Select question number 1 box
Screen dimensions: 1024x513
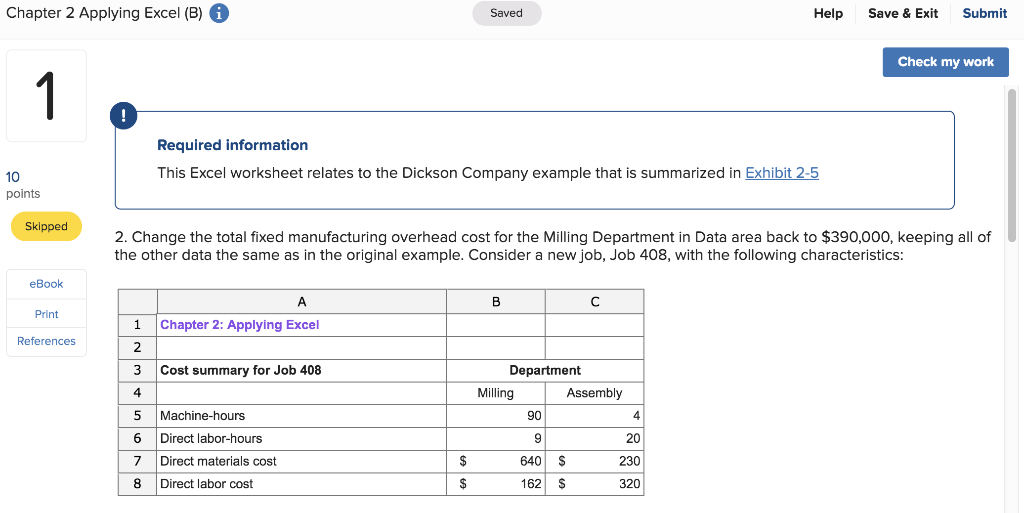(46, 95)
